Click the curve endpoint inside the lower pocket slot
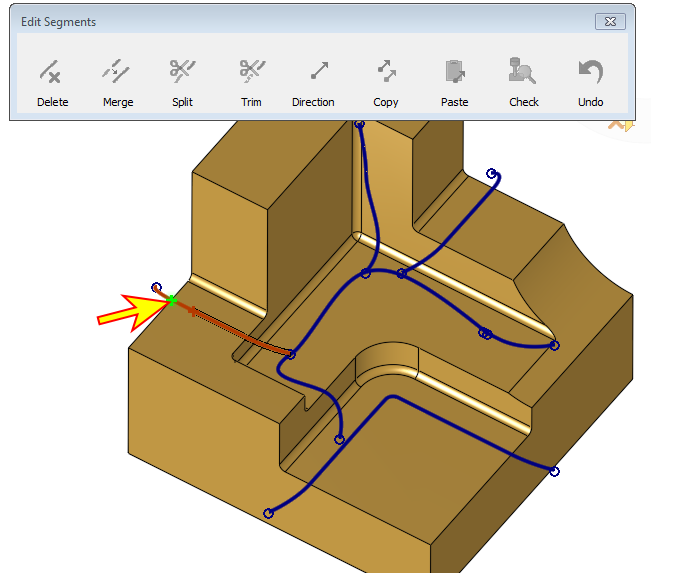The height and width of the screenshot is (573, 687). coord(339,439)
